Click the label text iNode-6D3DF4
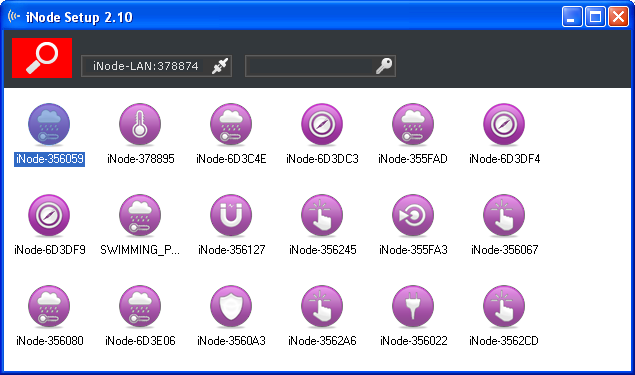635x375 pixels. [505, 159]
